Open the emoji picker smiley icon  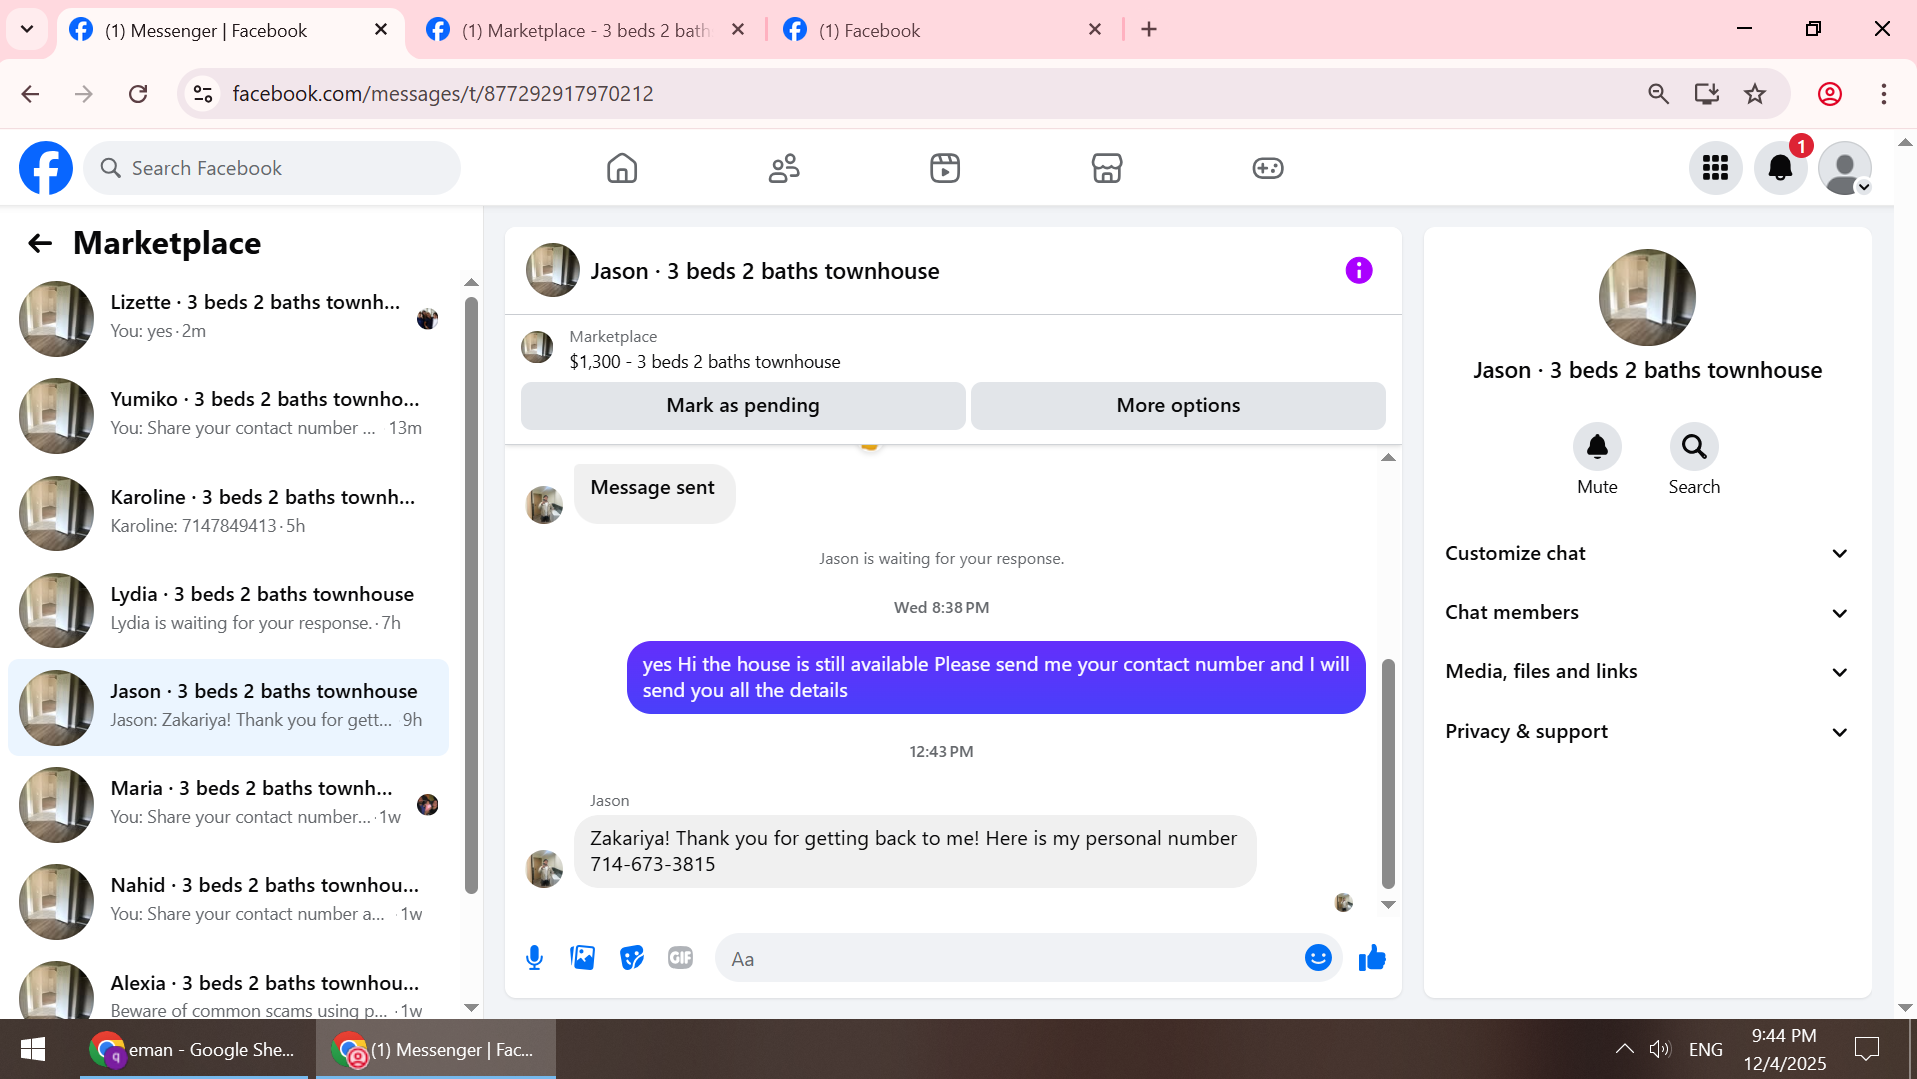(1318, 958)
